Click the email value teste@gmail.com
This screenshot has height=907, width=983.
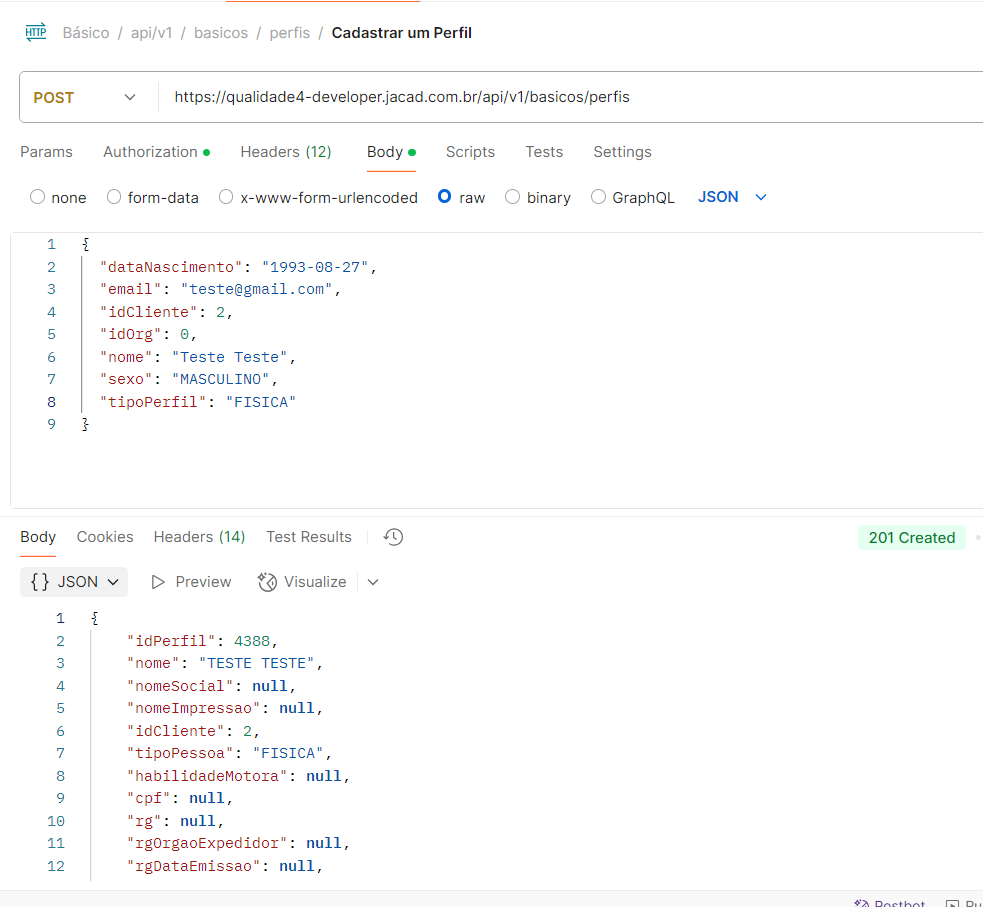pos(256,289)
